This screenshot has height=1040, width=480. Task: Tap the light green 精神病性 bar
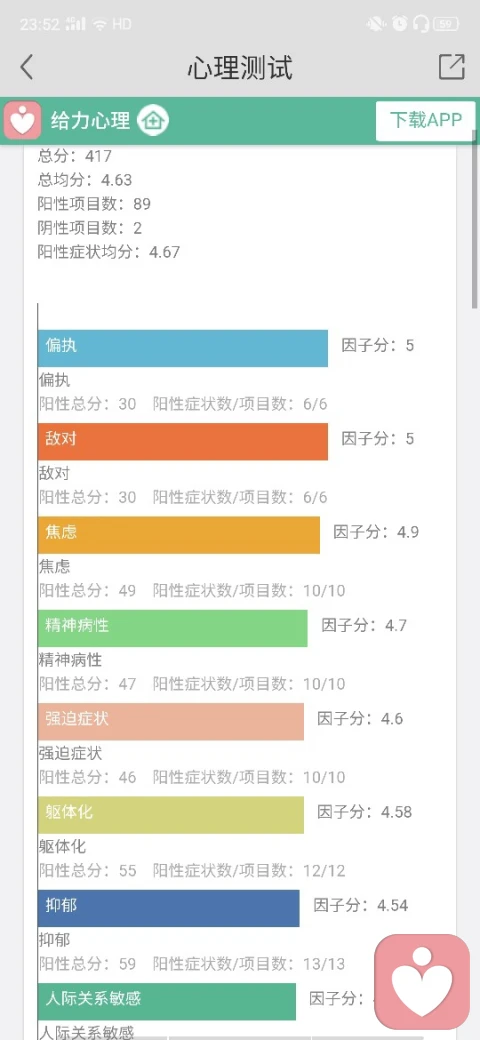pos(172,628)
